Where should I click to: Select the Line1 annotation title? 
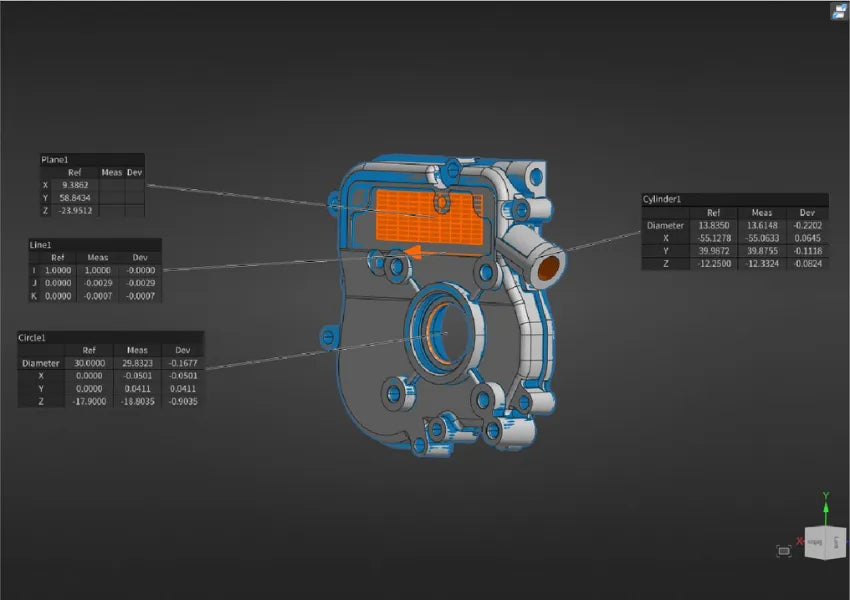(x=40, y=245)
